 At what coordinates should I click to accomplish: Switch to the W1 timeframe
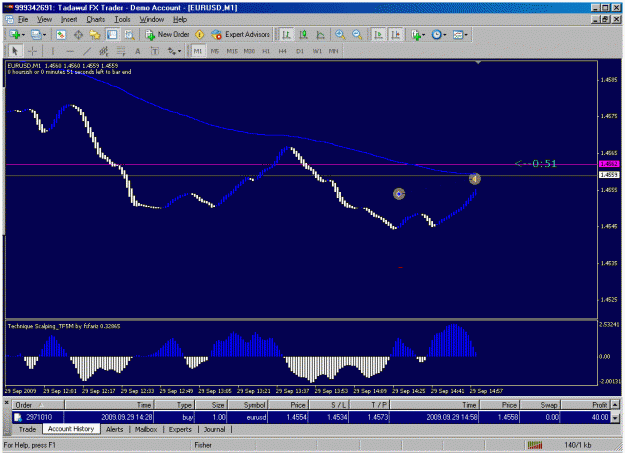click(317, 51)
